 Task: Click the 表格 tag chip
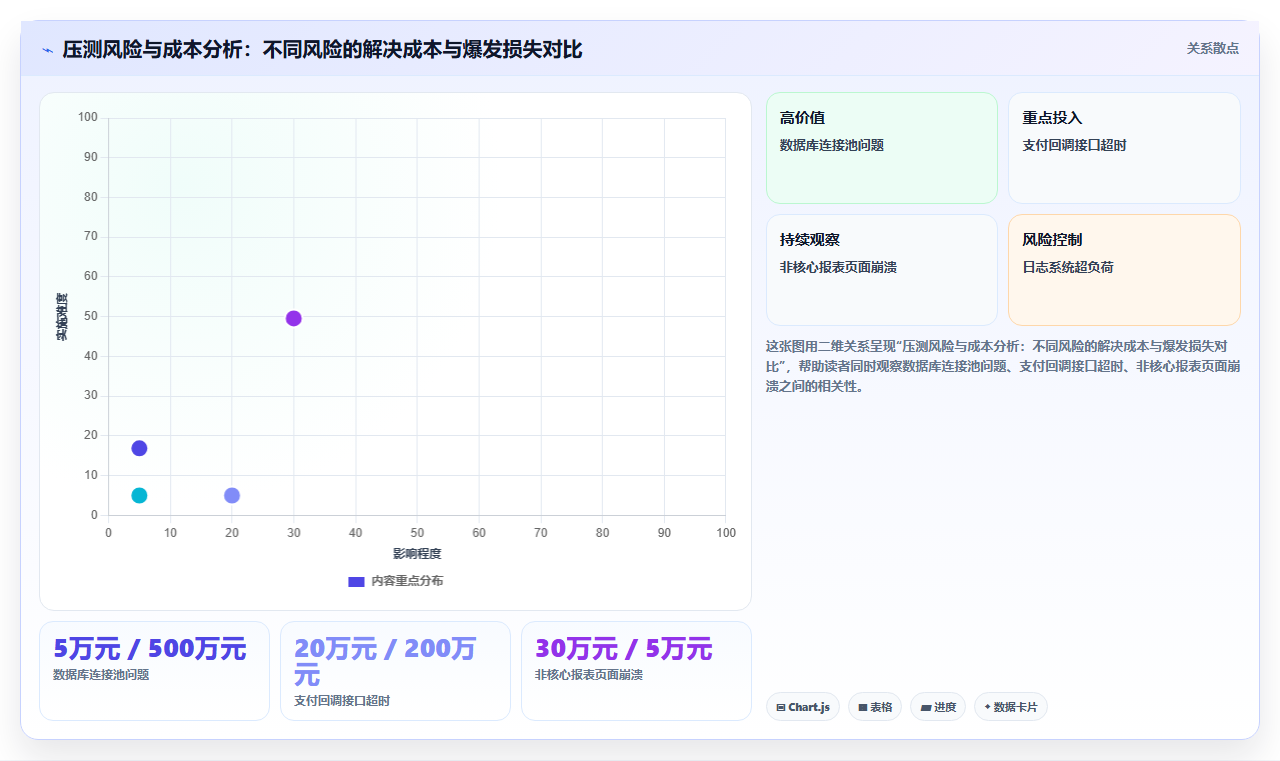click(875, 707)
